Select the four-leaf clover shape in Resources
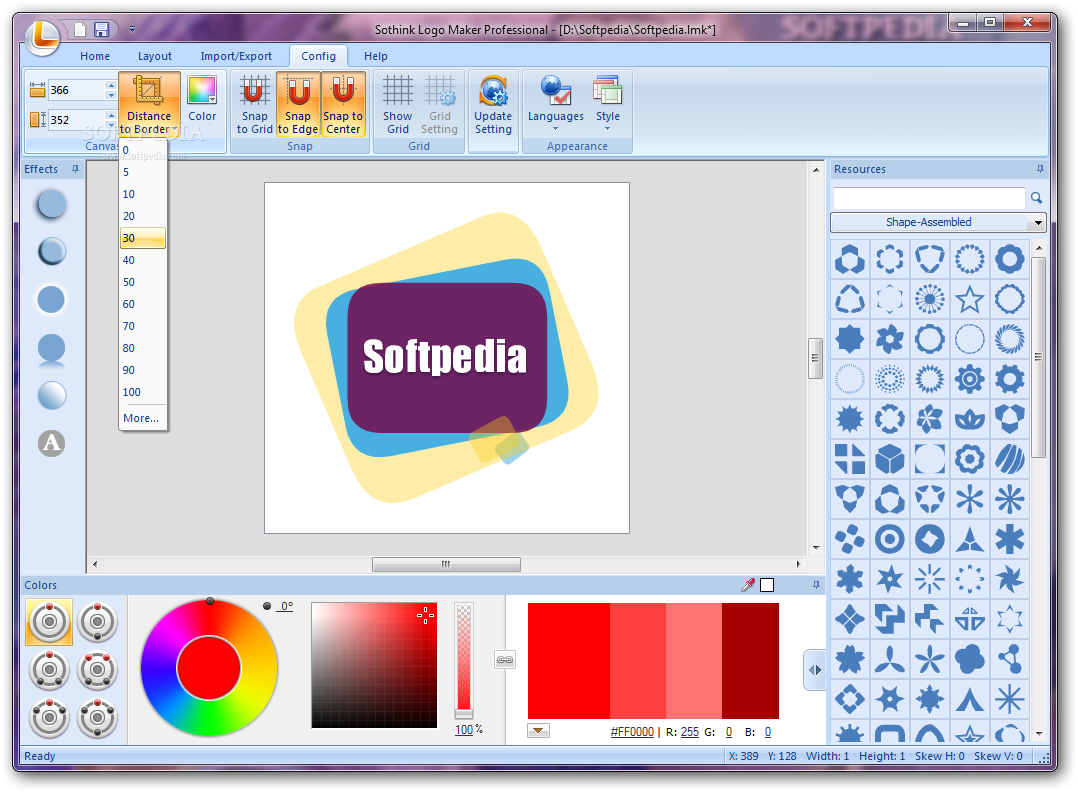 click(x=969, y=659)
